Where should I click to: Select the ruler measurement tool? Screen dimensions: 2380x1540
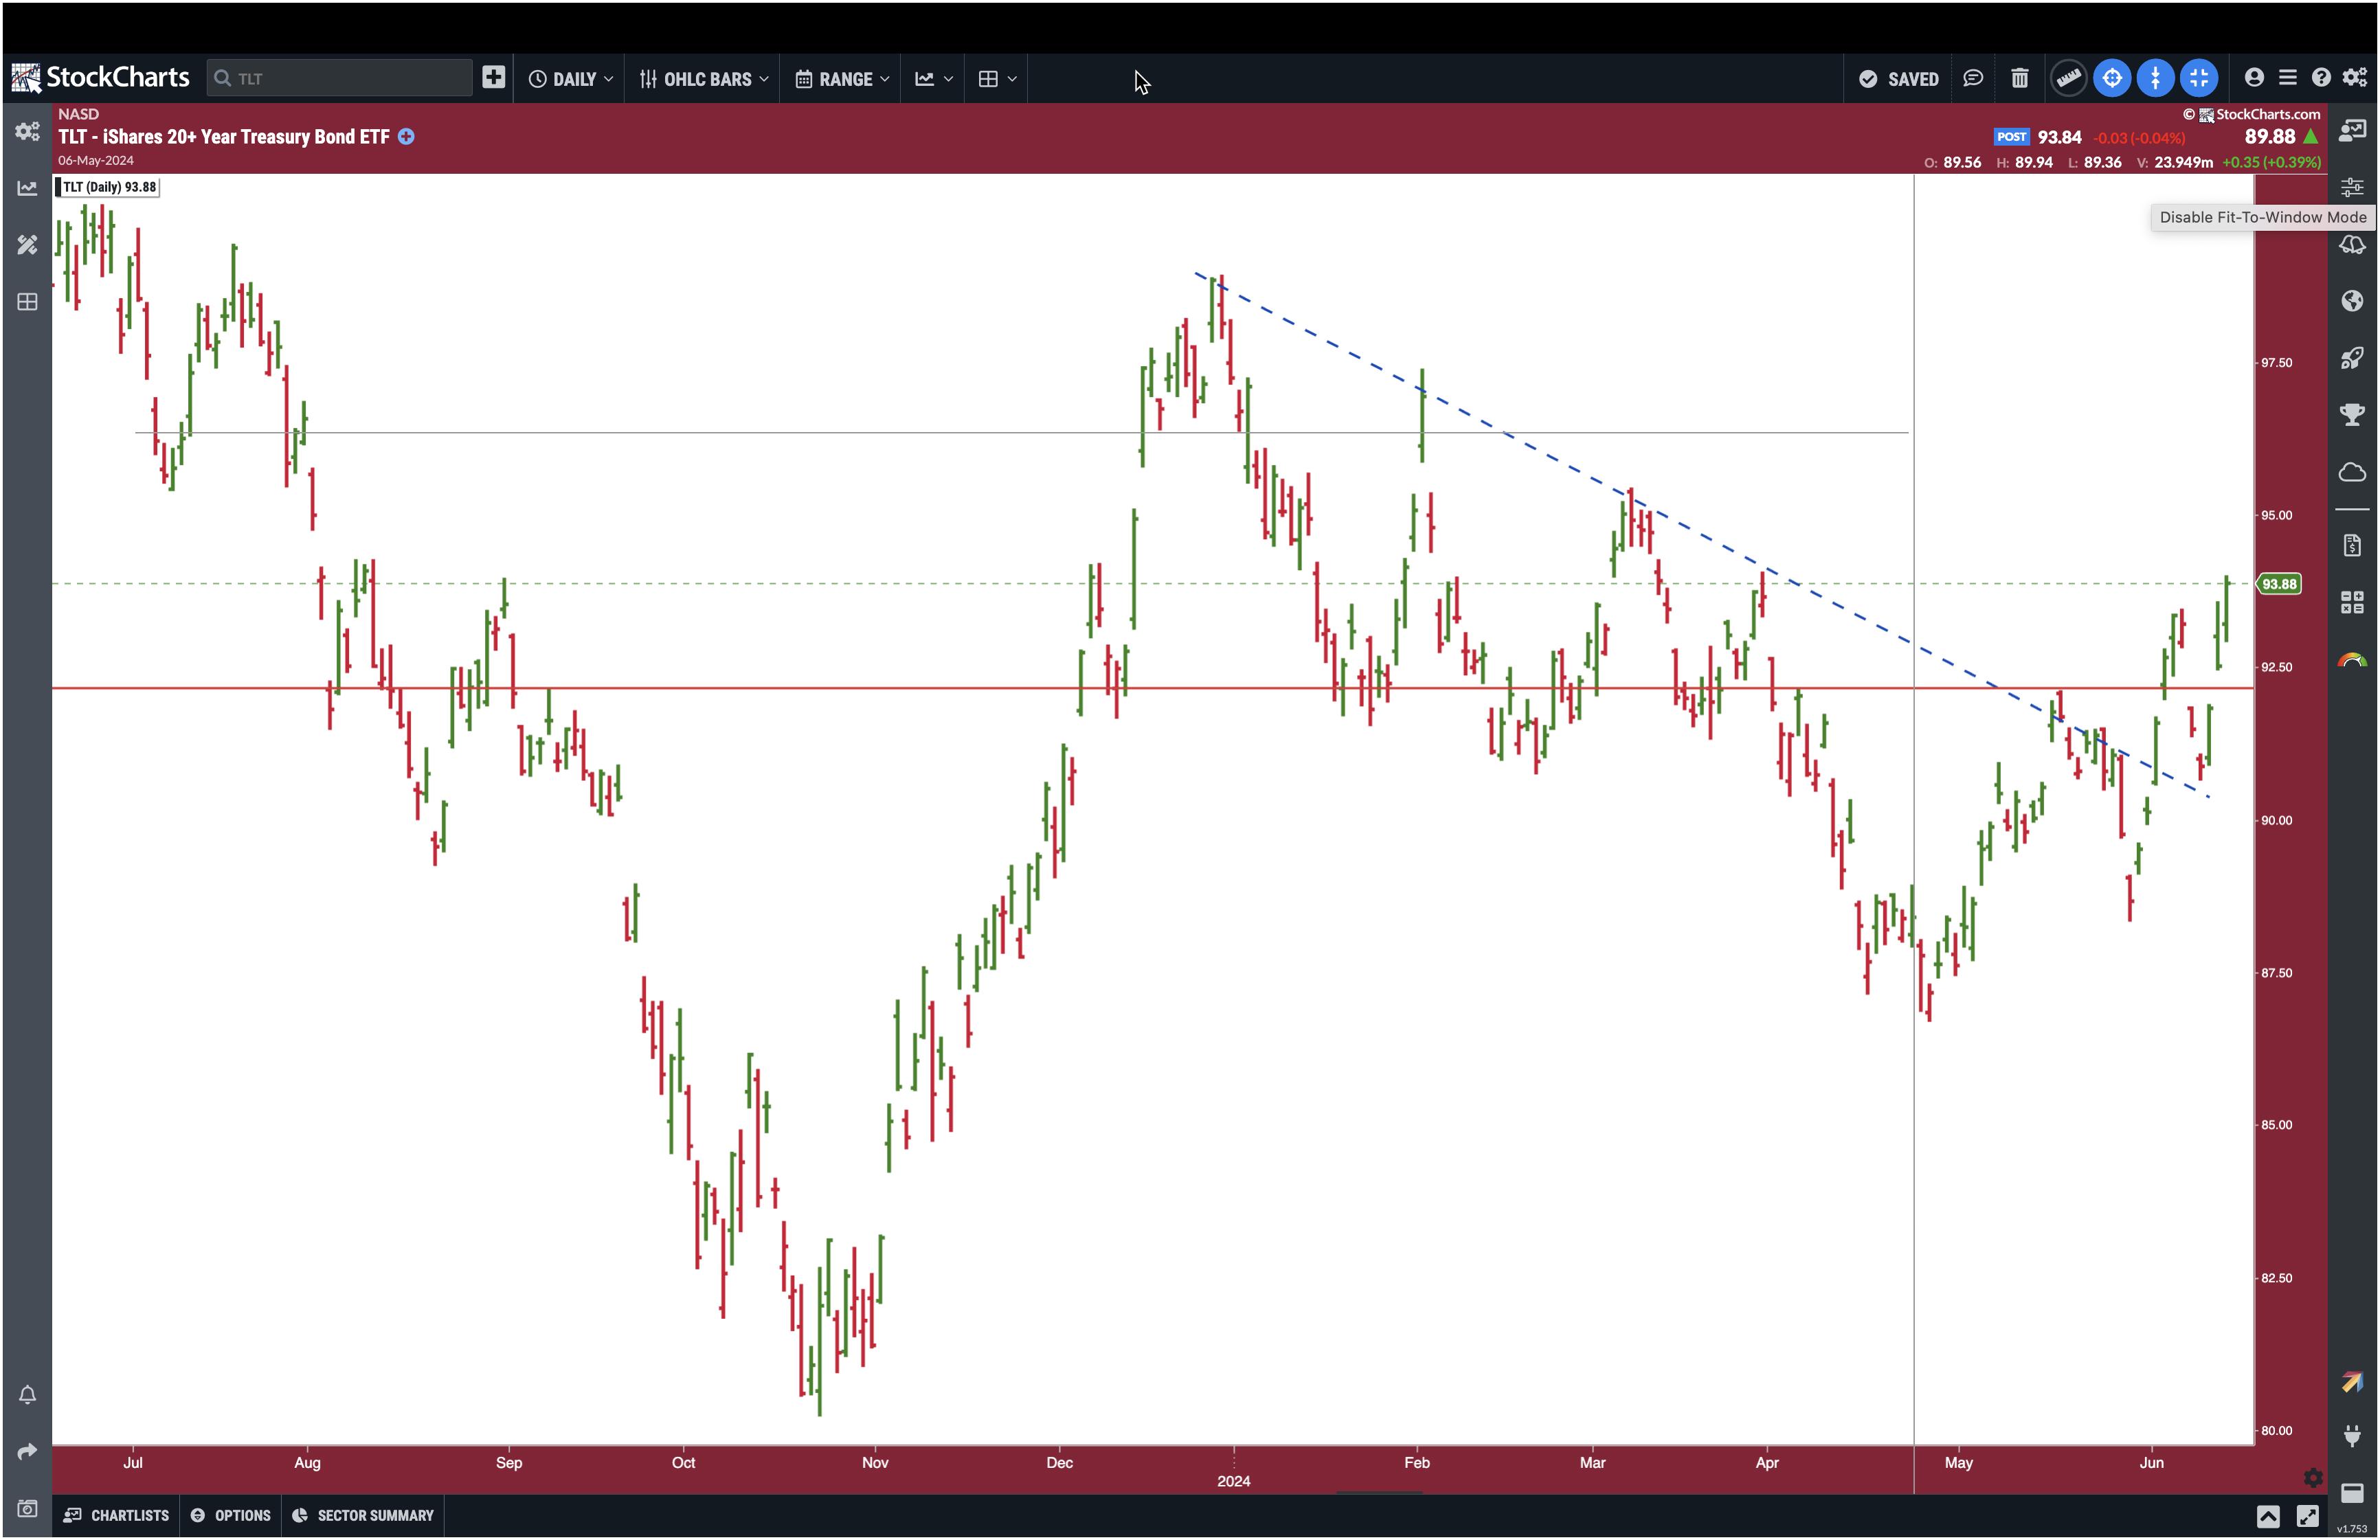[2068, 78]
